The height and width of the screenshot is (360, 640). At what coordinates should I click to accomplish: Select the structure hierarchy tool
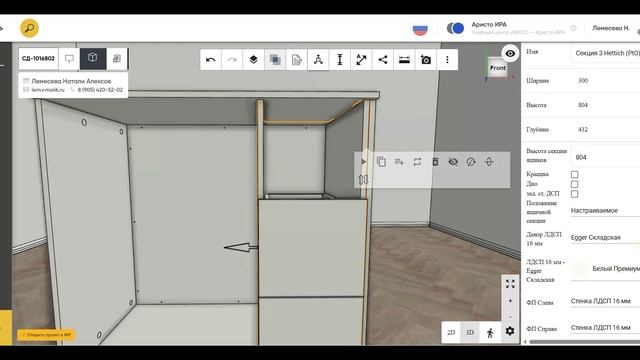click(x=318, y=60)
